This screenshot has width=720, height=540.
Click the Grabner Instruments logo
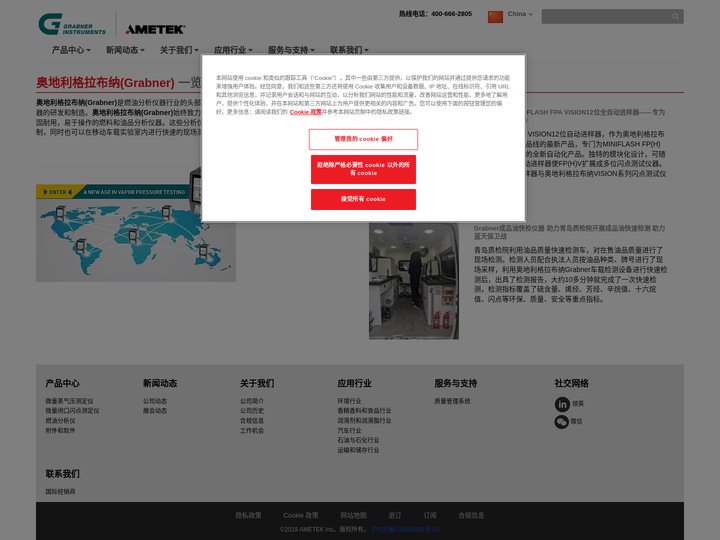[72, 24]
